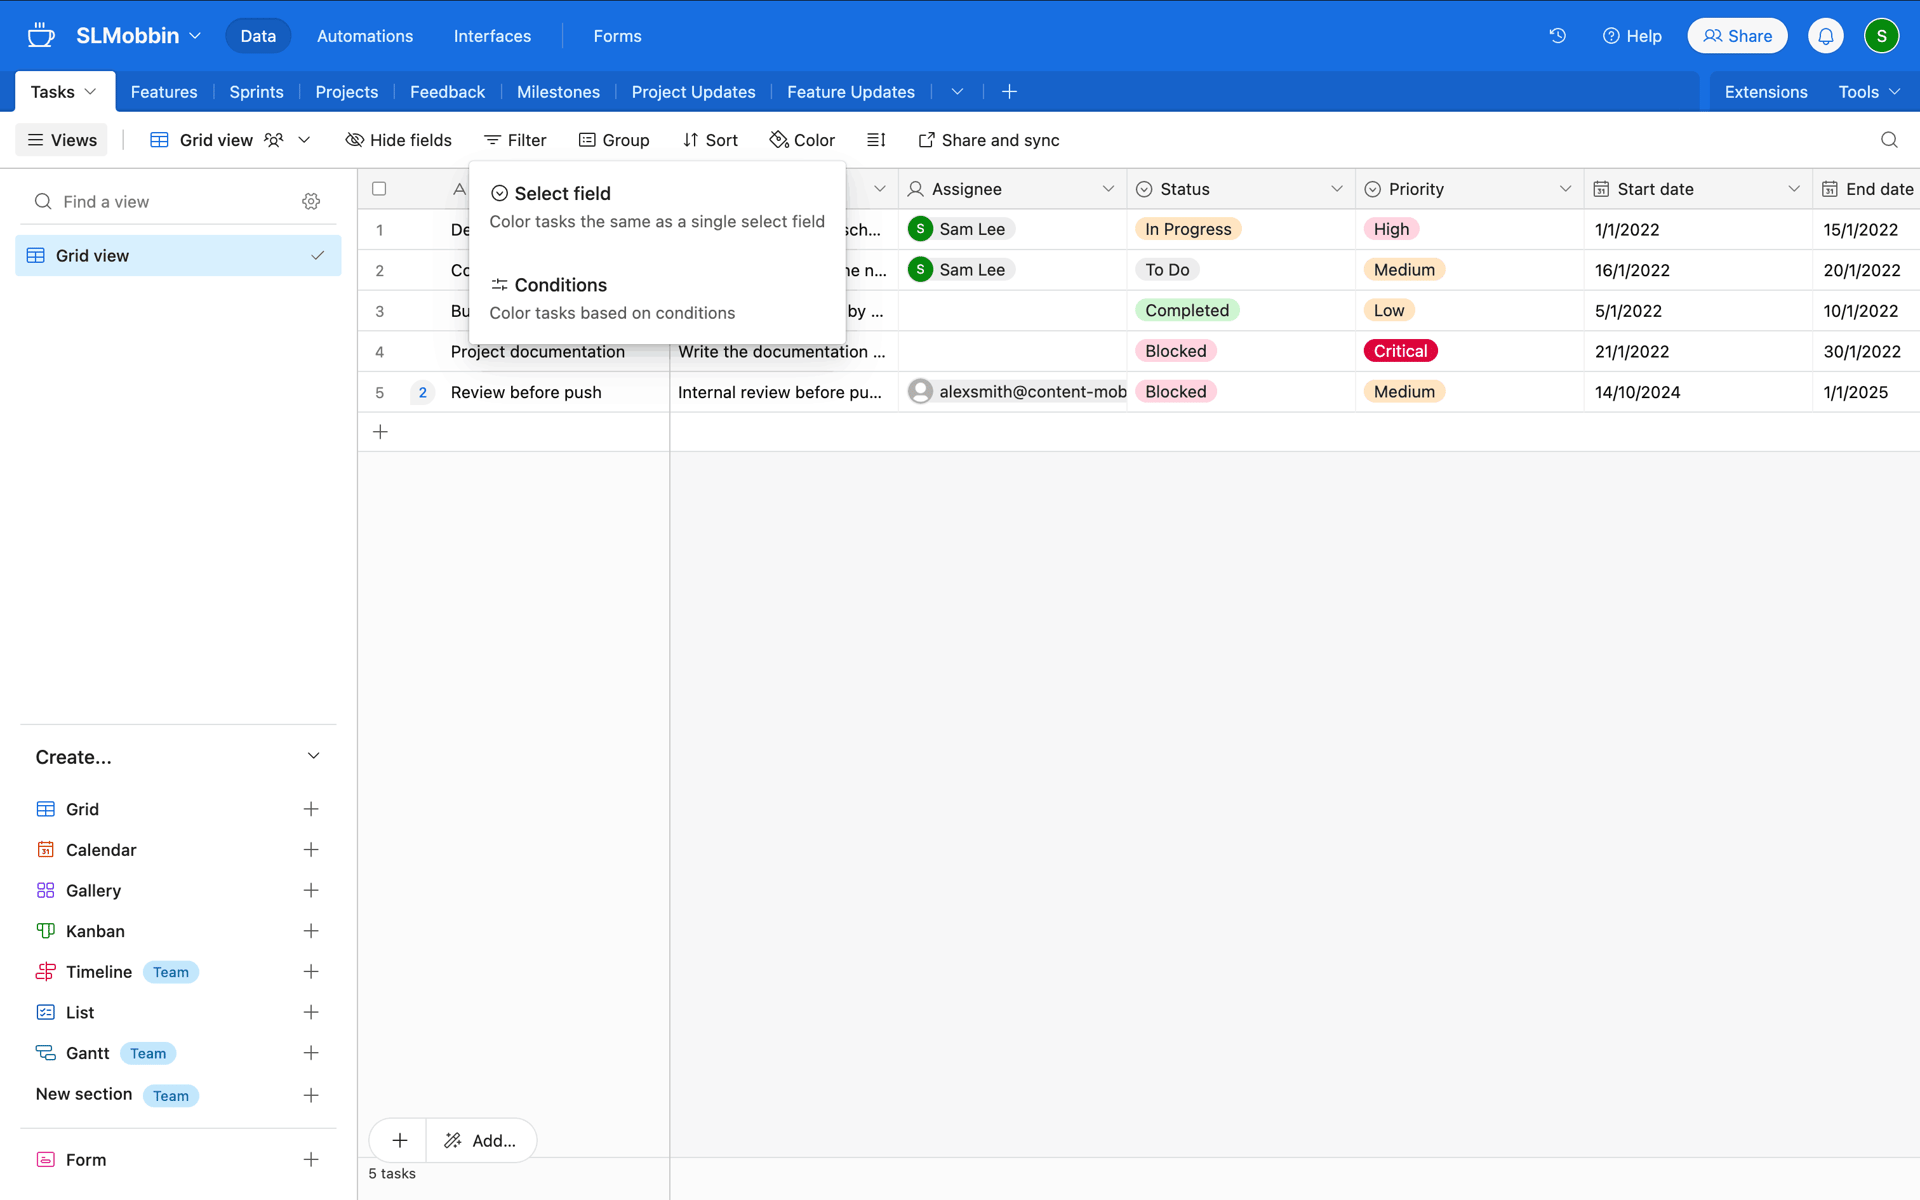Add a Timeline view plus icon

point(311,972)
